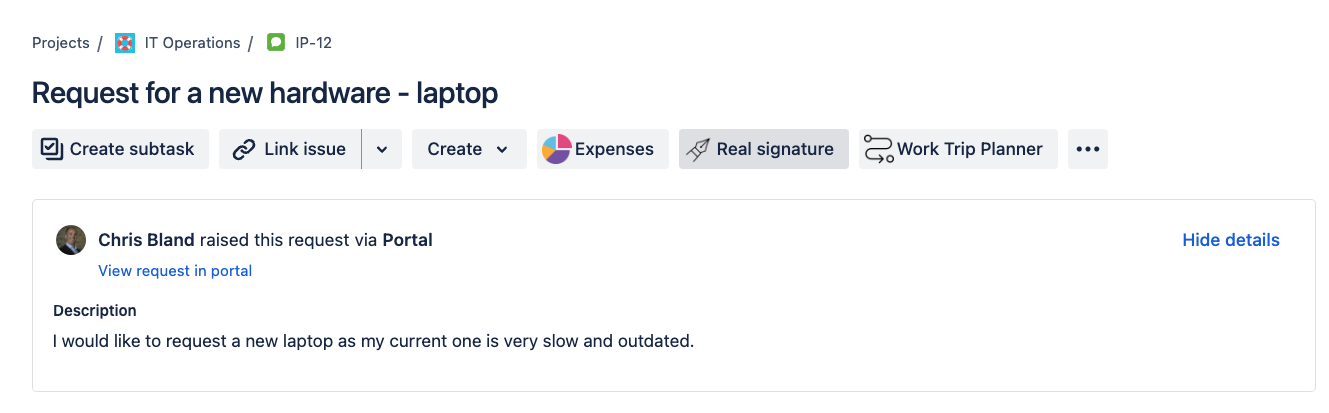Open IT Operations breadcrumb link

coord(192,43)
